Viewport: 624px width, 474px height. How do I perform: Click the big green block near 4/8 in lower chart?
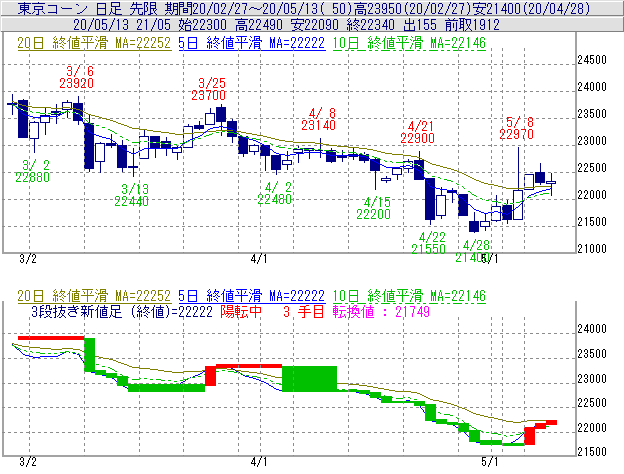tap(310, 379)
